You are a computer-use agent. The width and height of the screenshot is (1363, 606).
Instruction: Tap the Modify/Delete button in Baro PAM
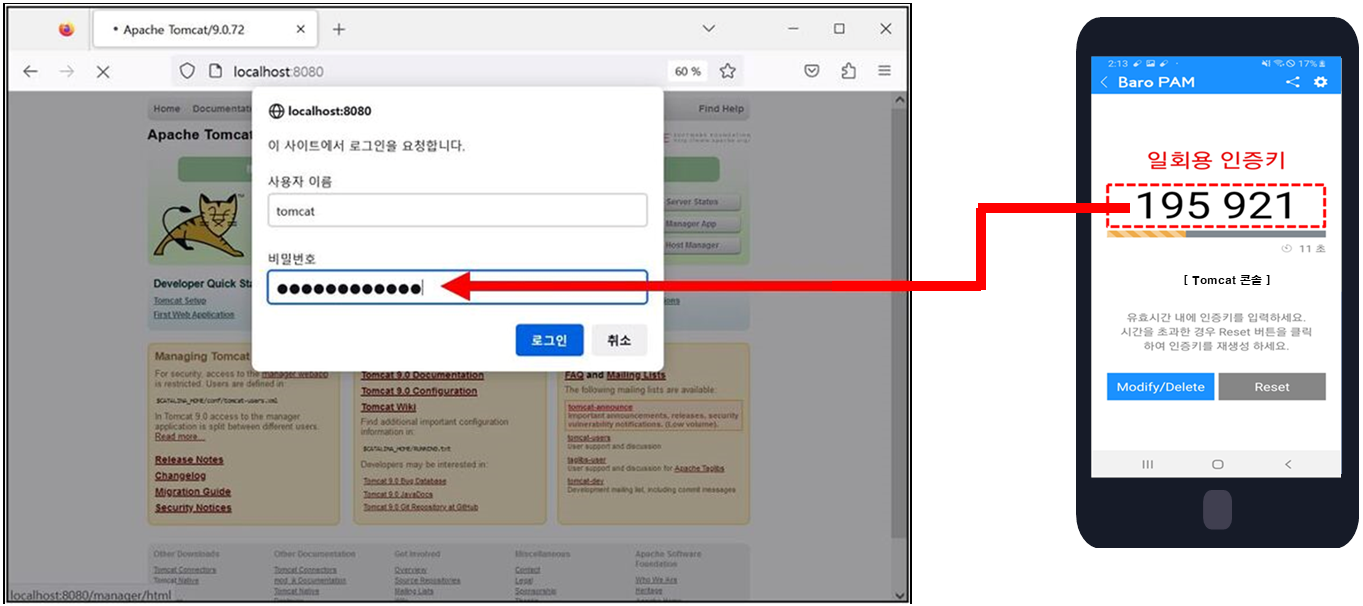click(1160, 387)
